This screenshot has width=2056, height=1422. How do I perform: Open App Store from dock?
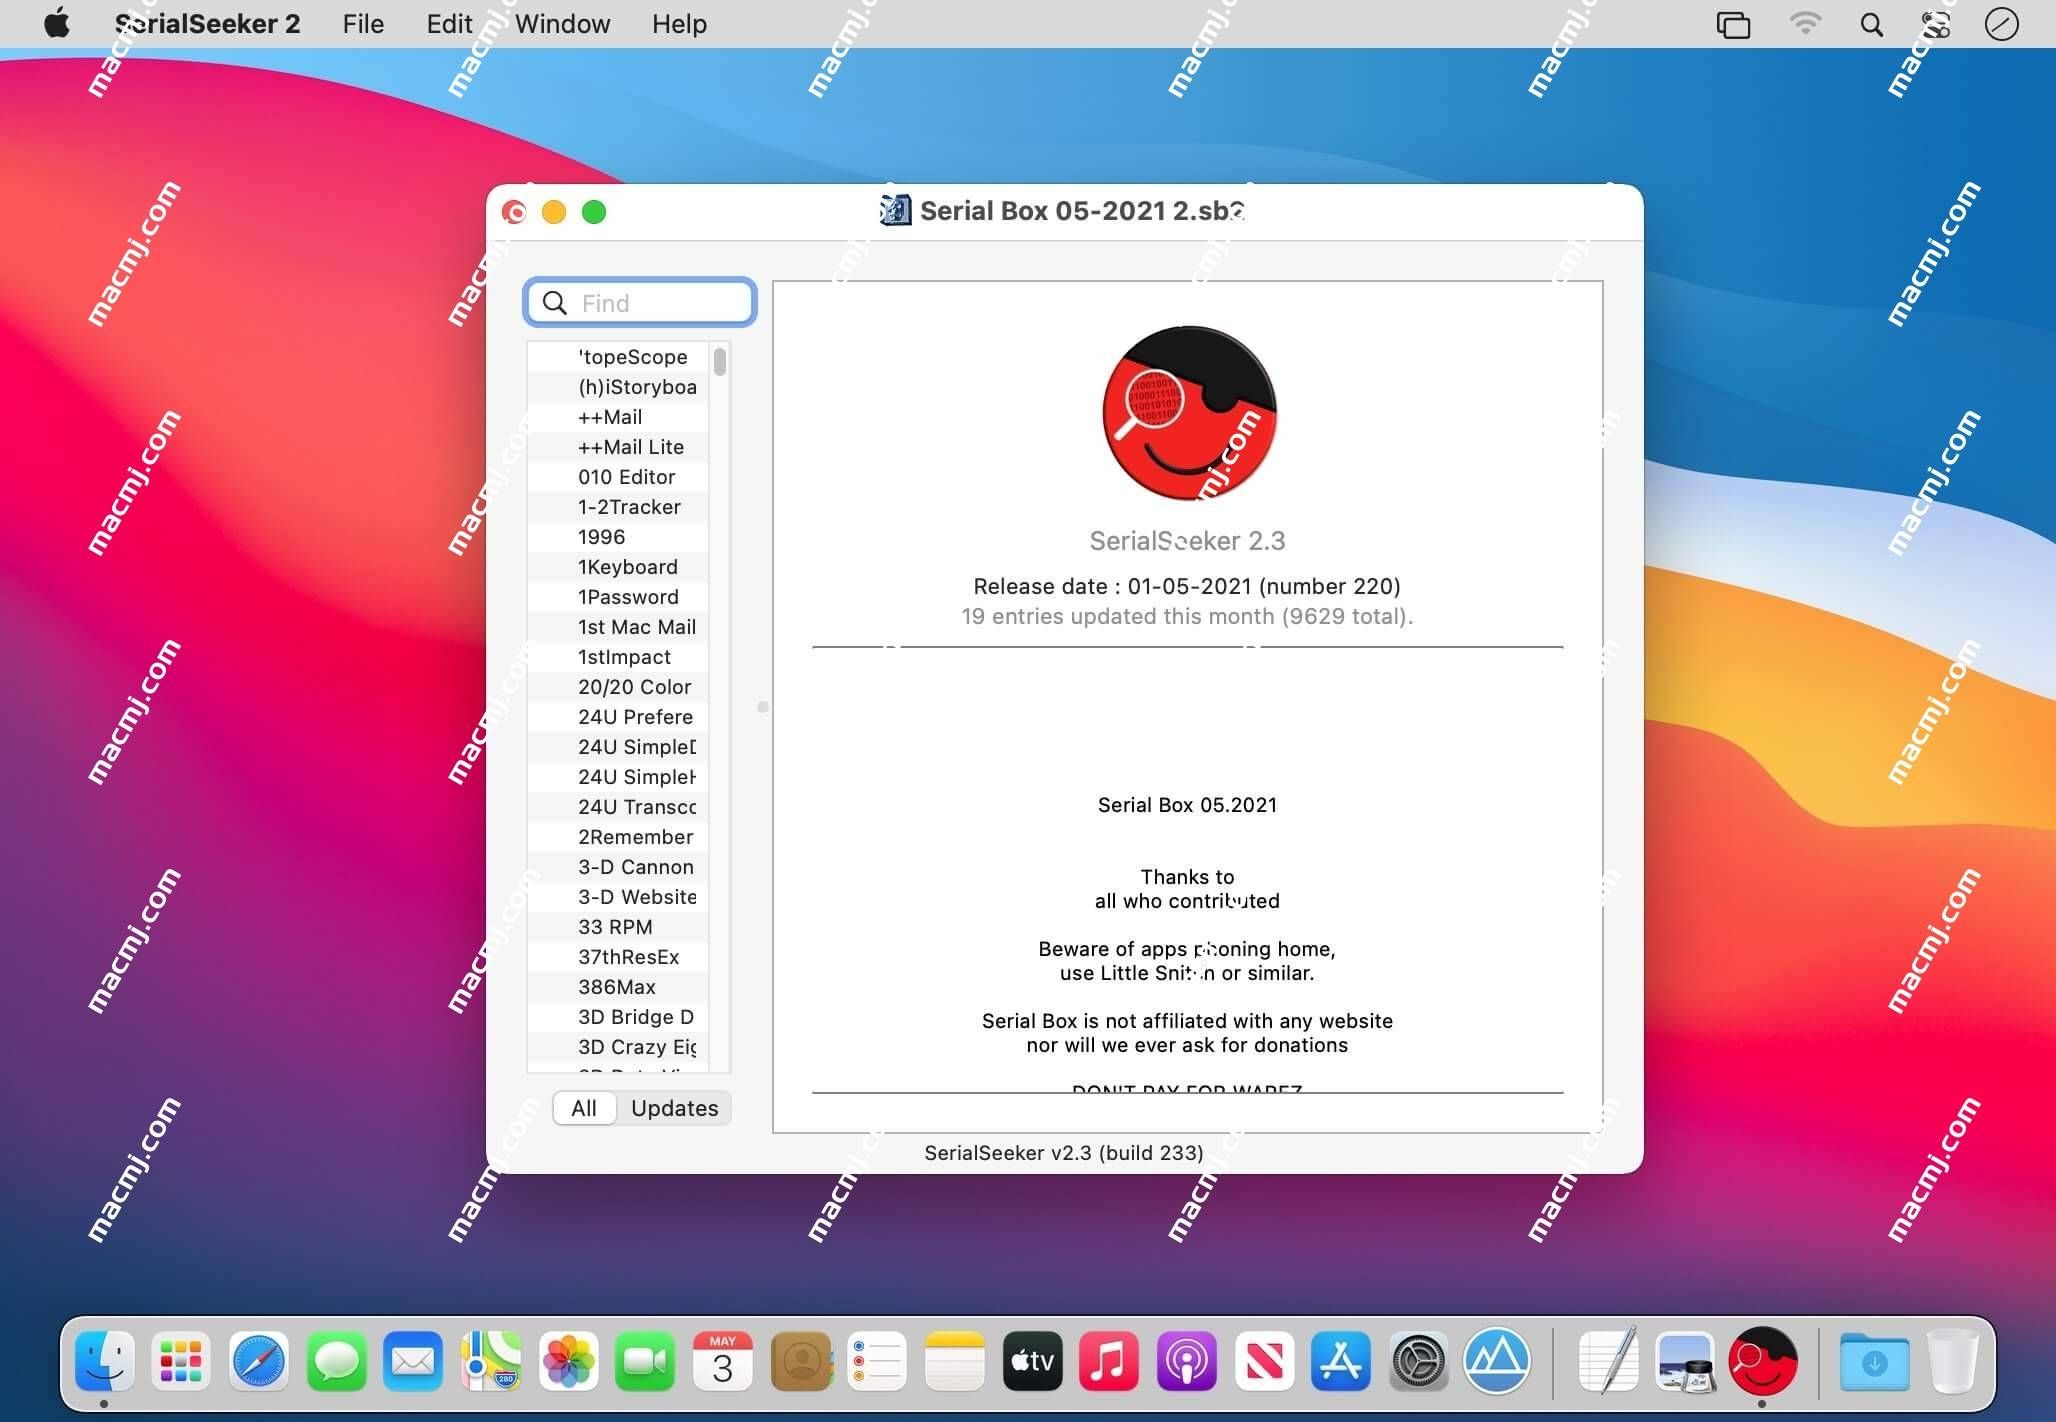(1339, 1358)
